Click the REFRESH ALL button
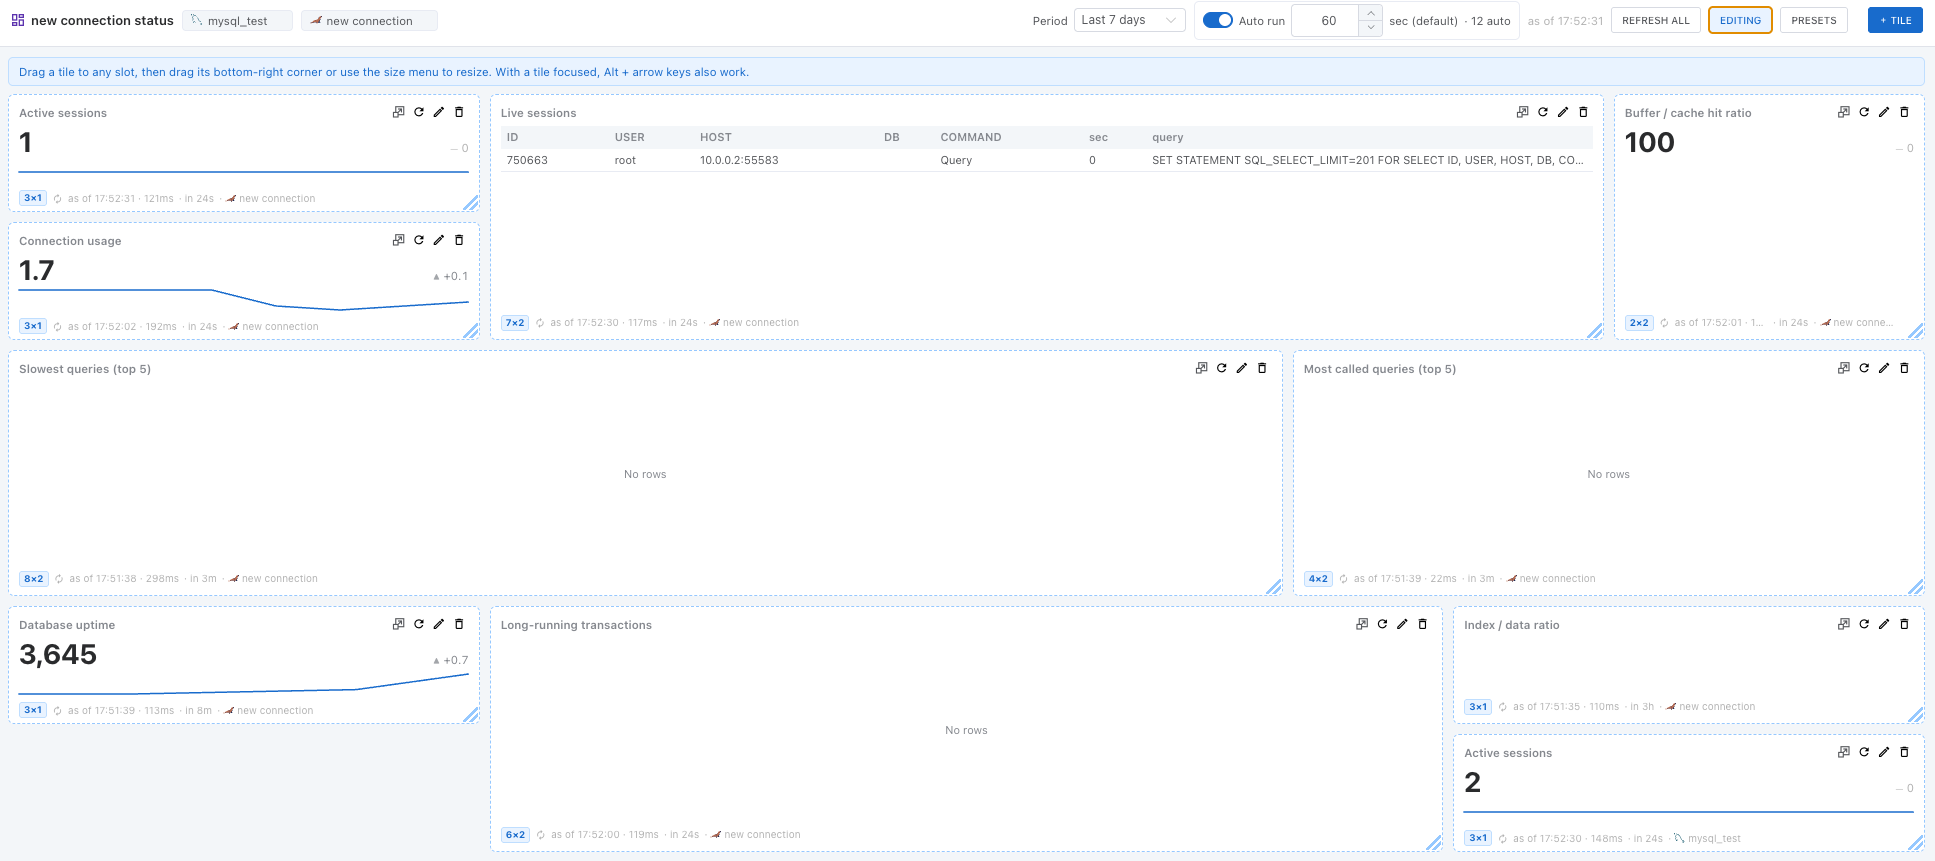 point(1656,20)
